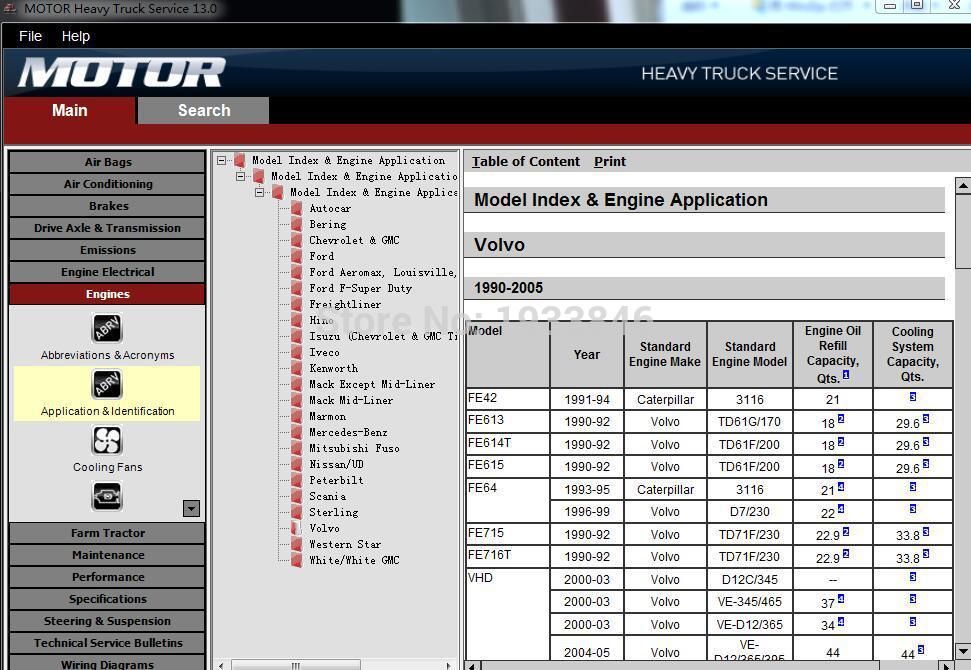Click the red book icon beside Peterbilt
Screen dimensions: 971x670
[x=296, y=480]
